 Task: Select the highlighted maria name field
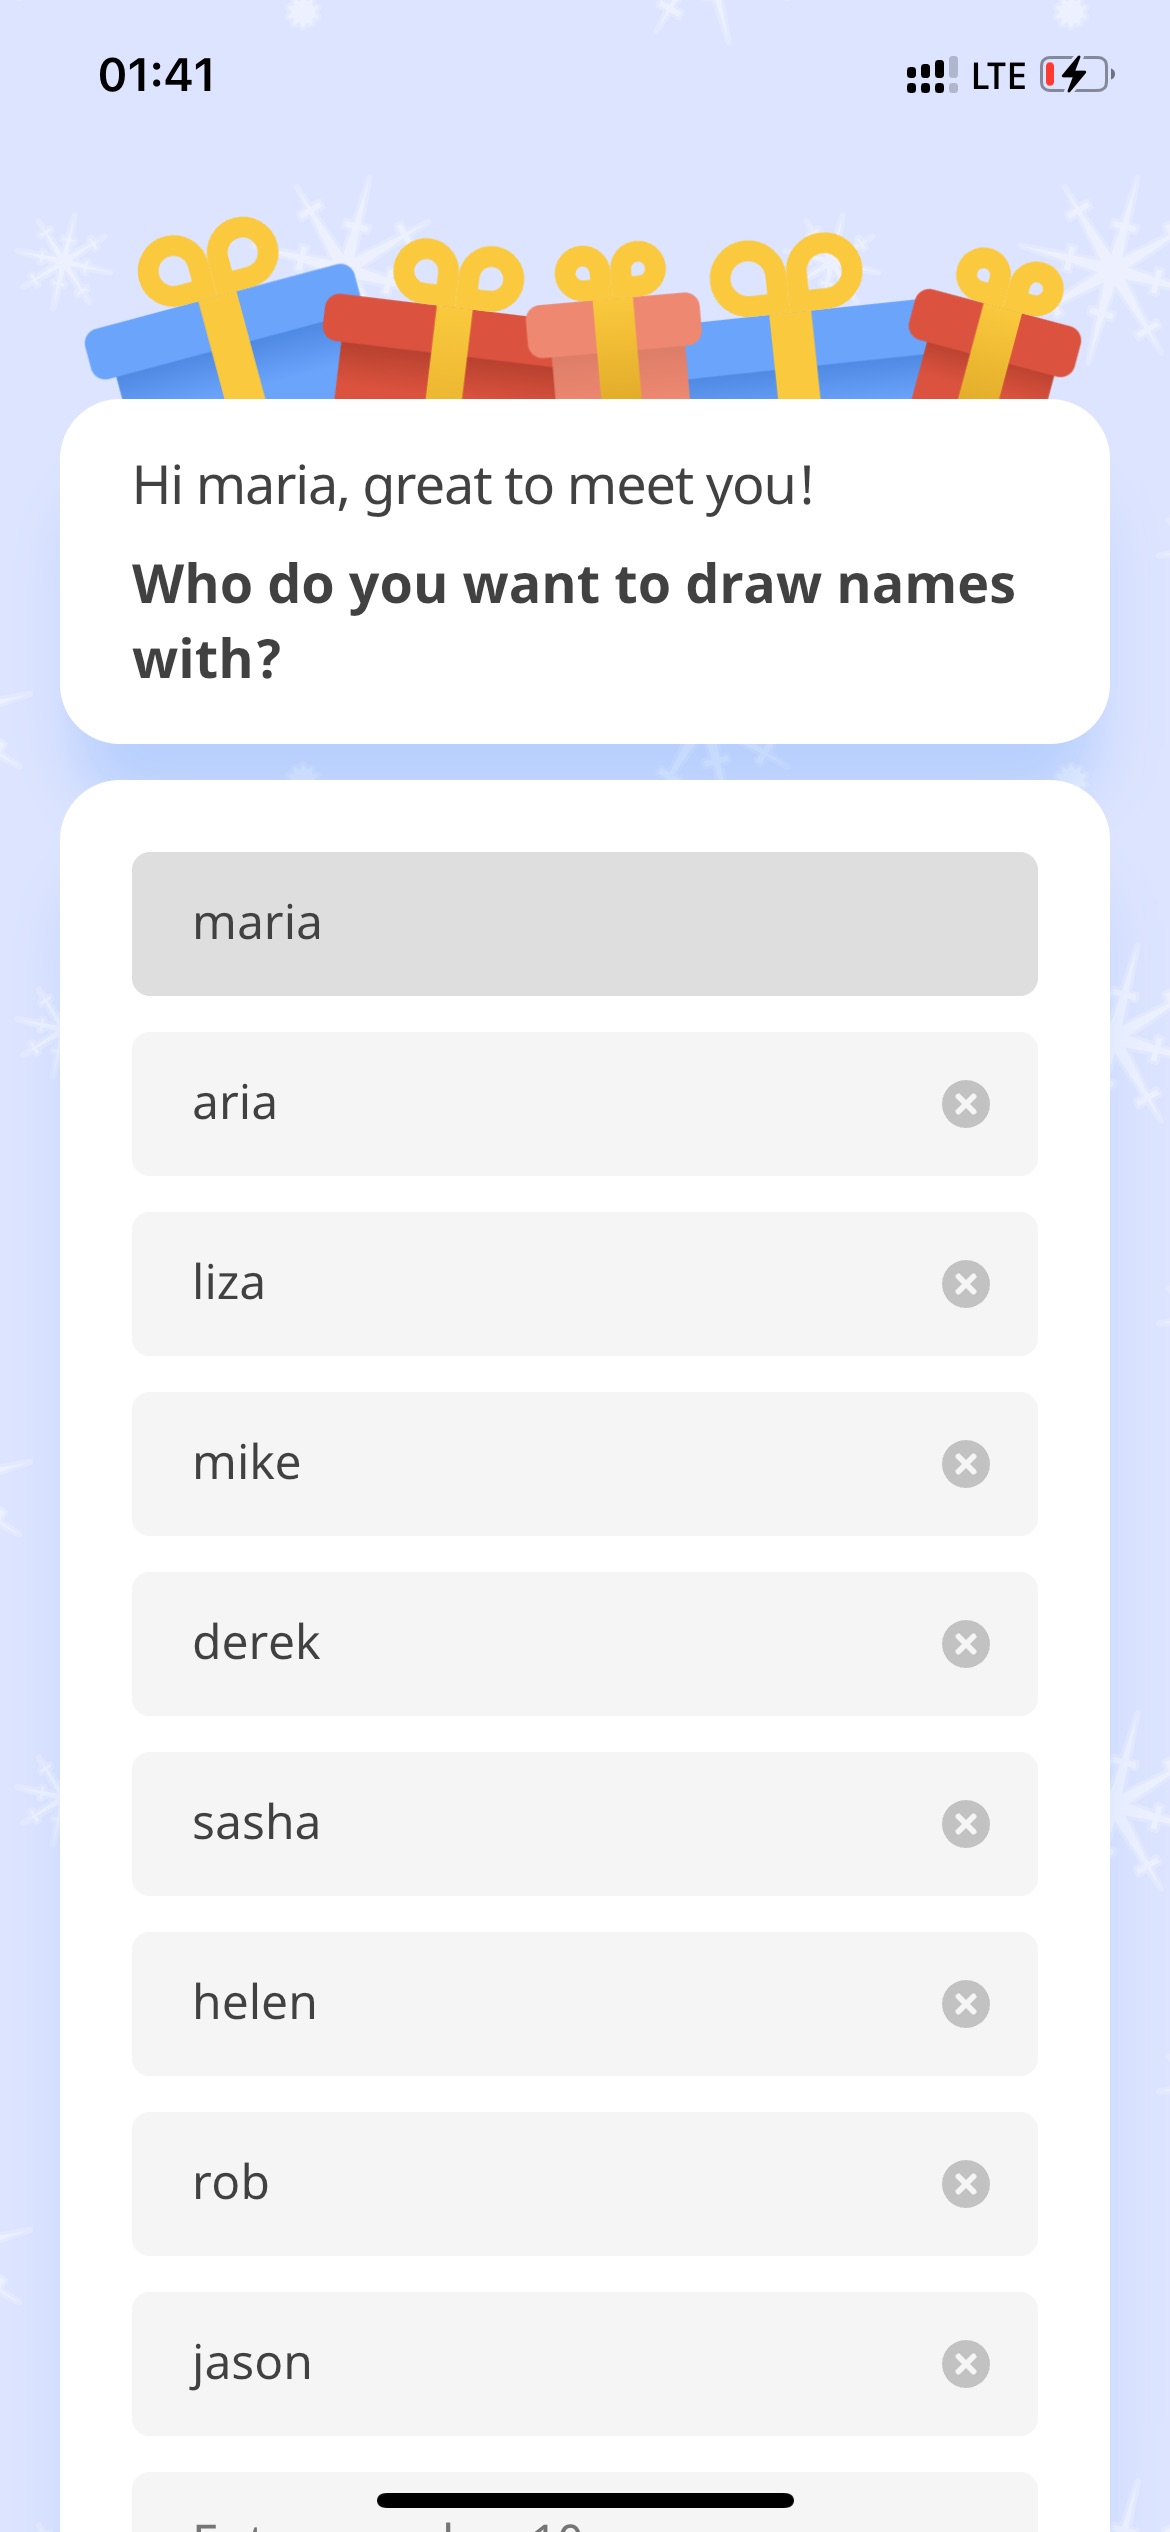(x=500, y=923)
